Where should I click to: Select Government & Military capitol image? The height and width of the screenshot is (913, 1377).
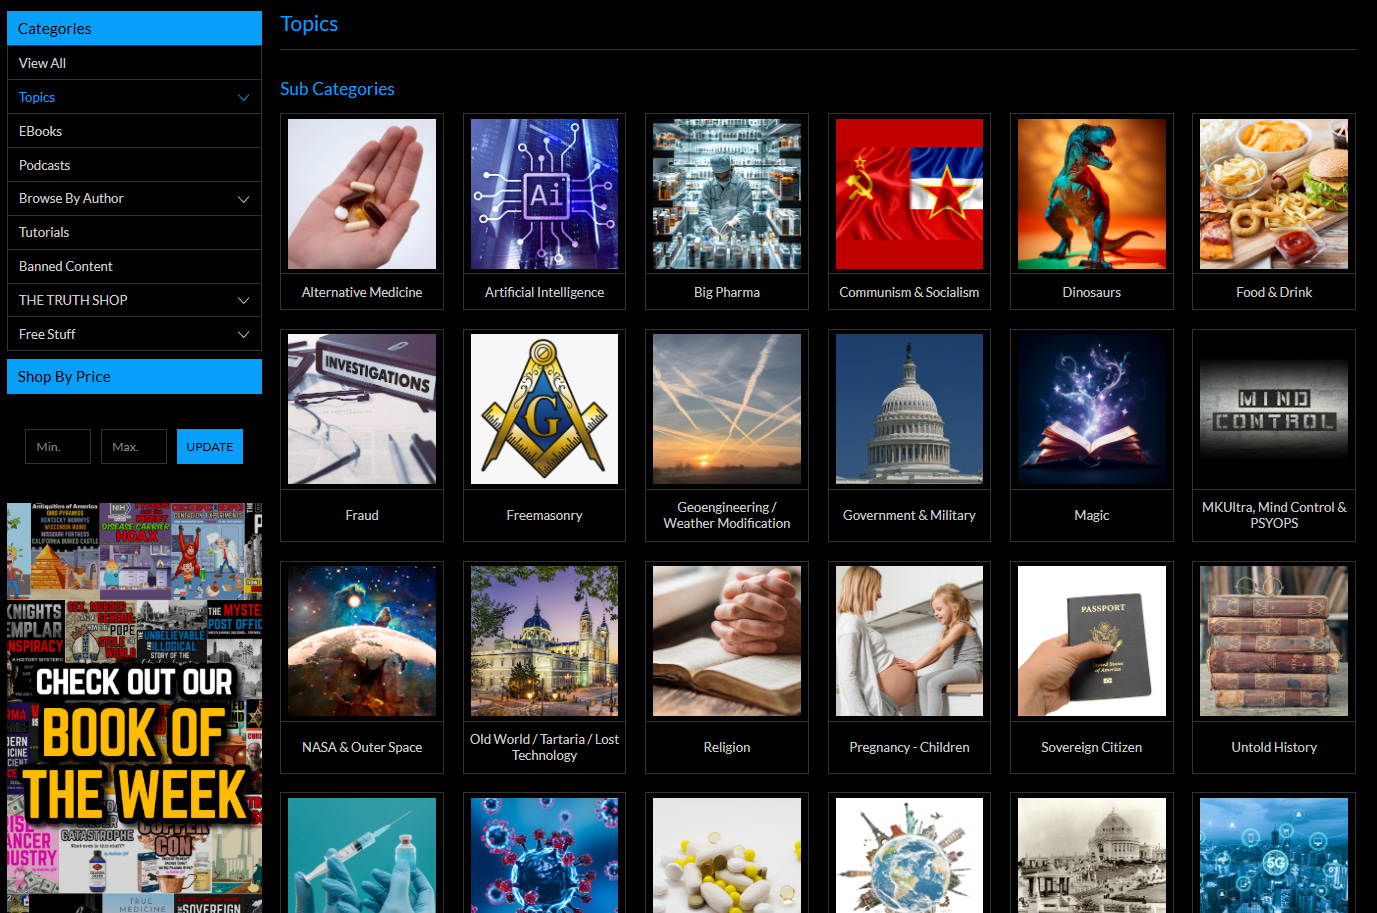coord(909,409)
